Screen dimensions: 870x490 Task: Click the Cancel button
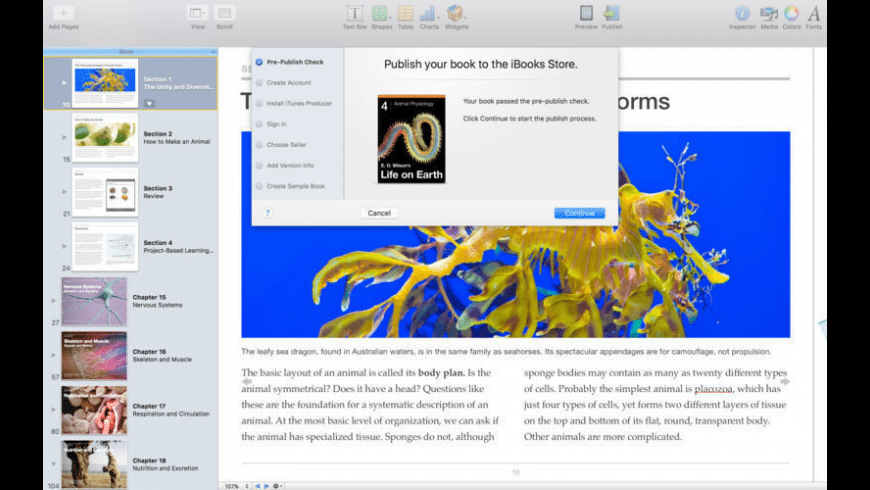click(379, 213)
